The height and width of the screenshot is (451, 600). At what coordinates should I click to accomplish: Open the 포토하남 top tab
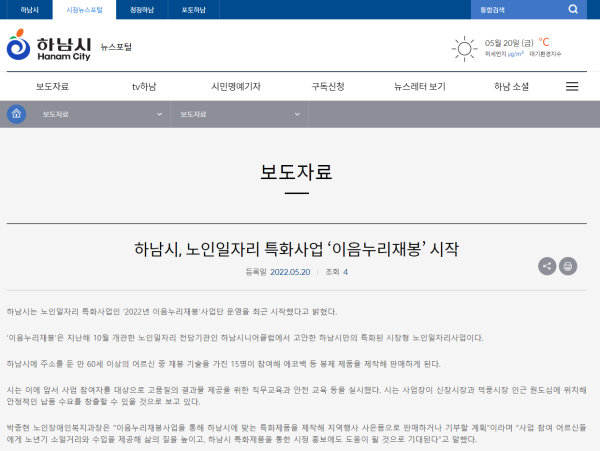tap(194, 10)
